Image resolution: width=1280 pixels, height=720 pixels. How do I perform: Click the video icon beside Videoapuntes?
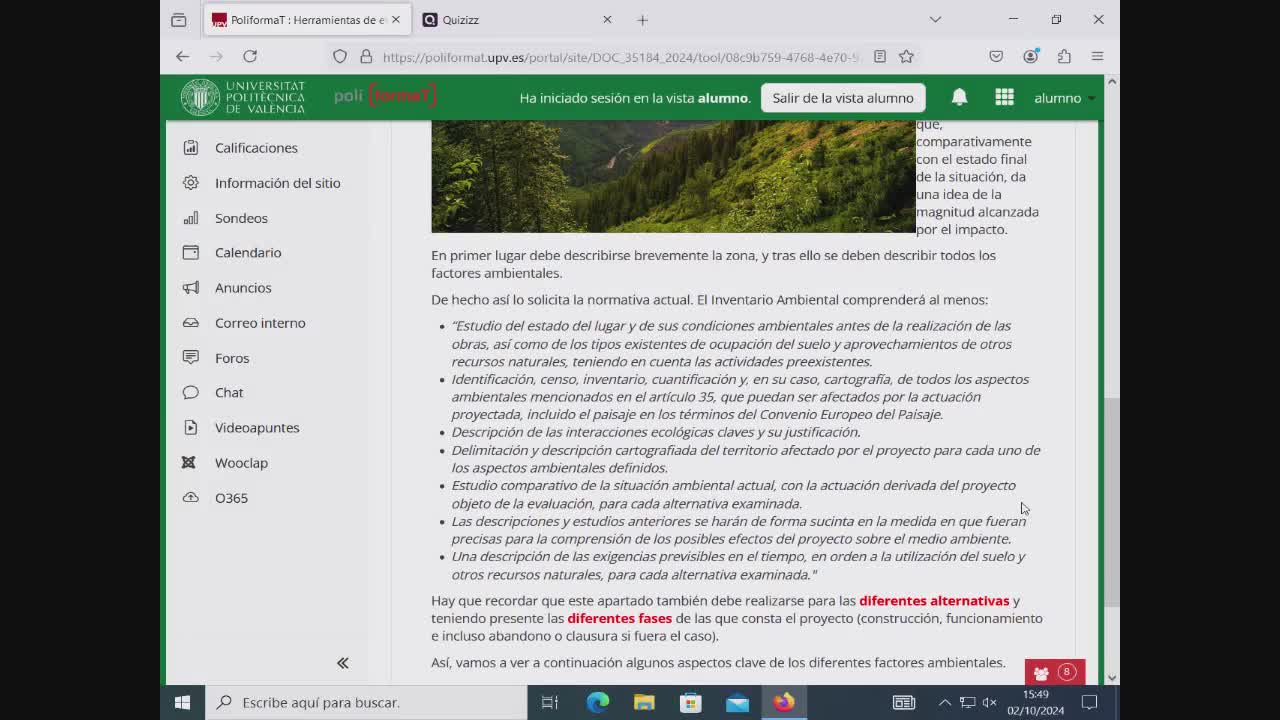[x=191, y=428]
